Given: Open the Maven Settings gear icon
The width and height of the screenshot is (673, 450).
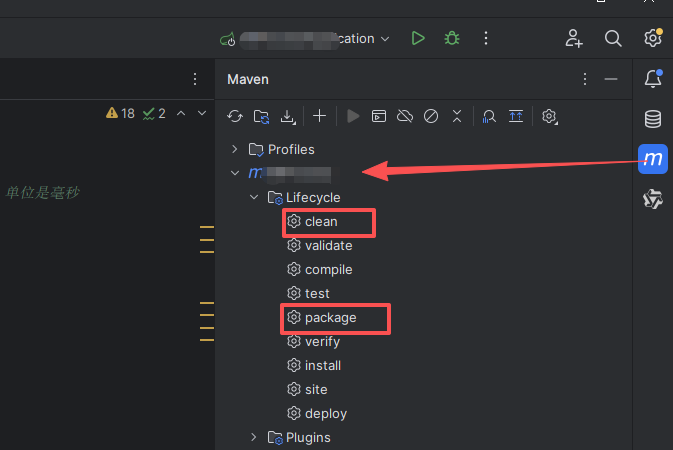Looking at the screenshot, I should point(549,116).
